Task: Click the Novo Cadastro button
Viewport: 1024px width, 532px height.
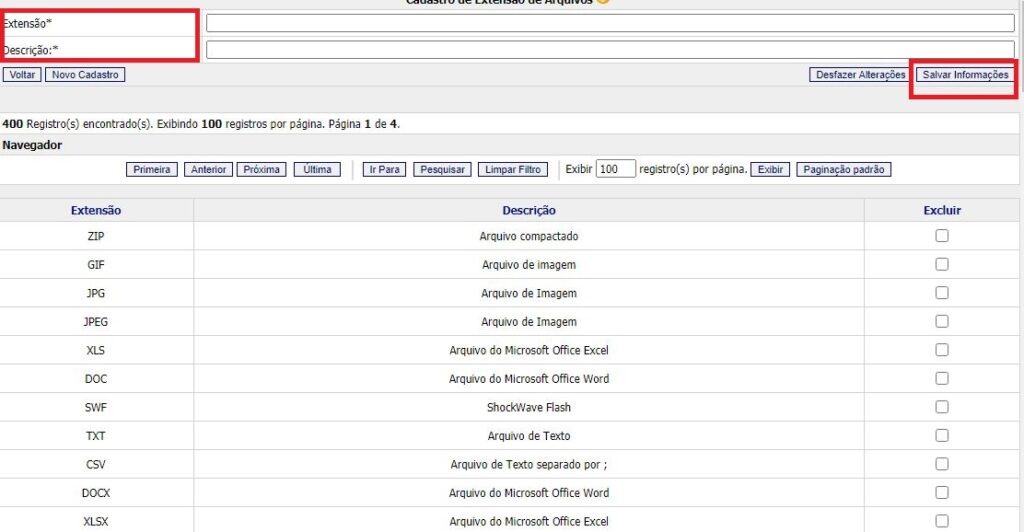Action: coord(85,75)
